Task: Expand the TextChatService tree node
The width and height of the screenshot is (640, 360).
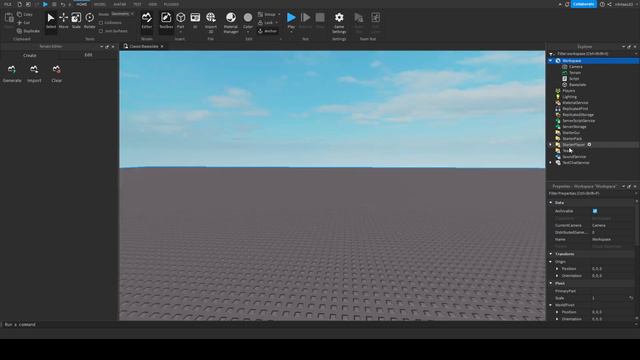Action: (x=551, y=162)
